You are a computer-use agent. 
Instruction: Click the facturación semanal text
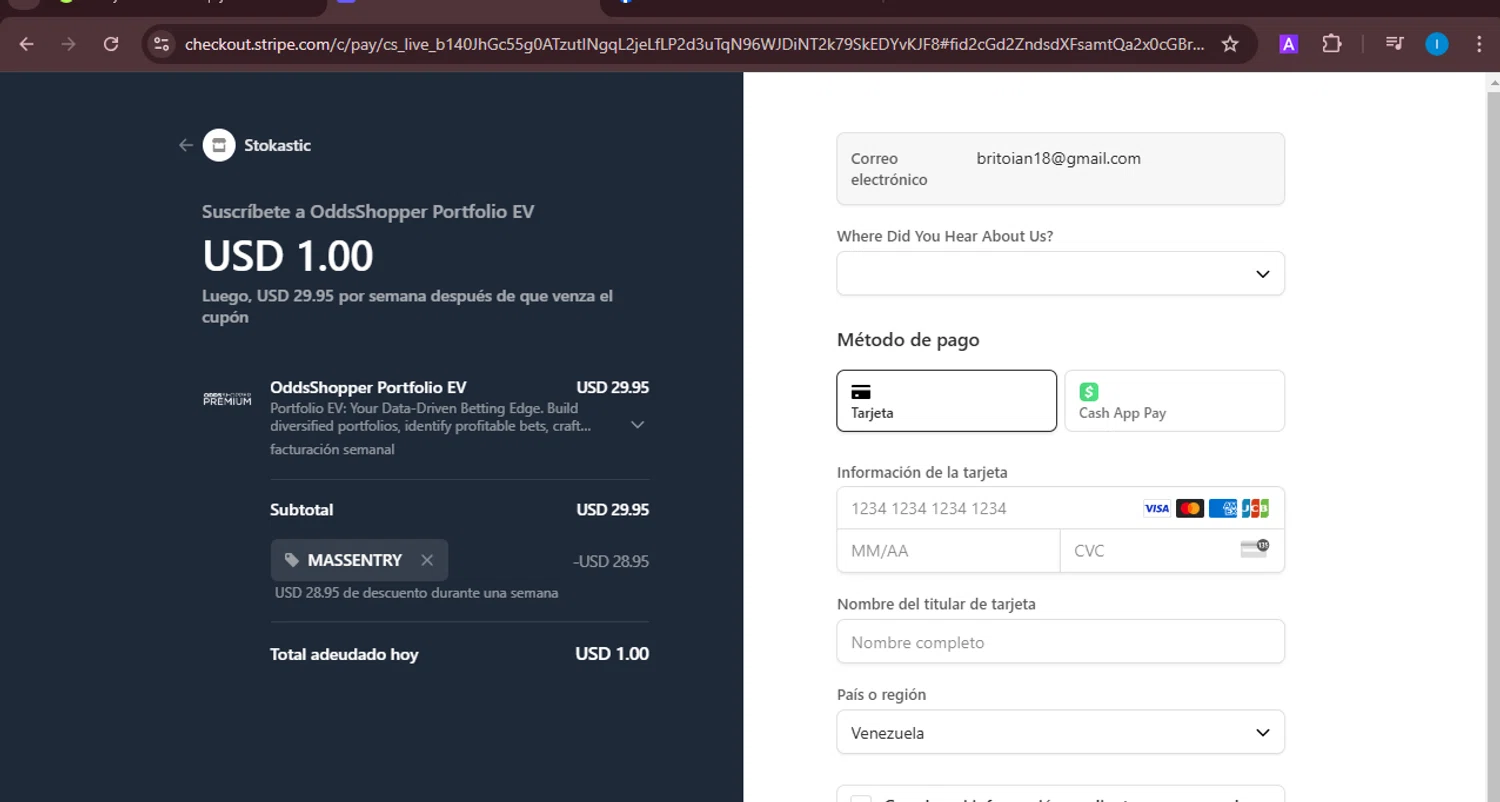point(332,449)
